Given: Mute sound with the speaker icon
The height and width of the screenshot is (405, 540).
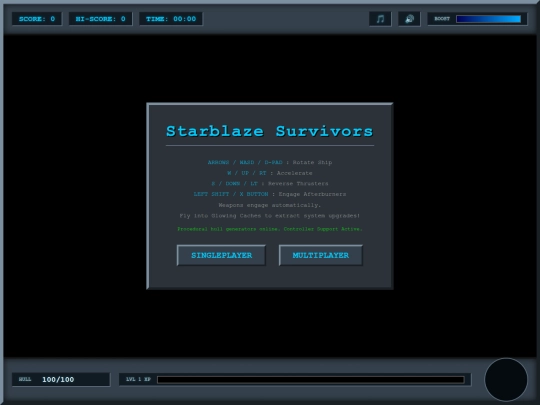Looking at the screenshot, I should 409,19.
